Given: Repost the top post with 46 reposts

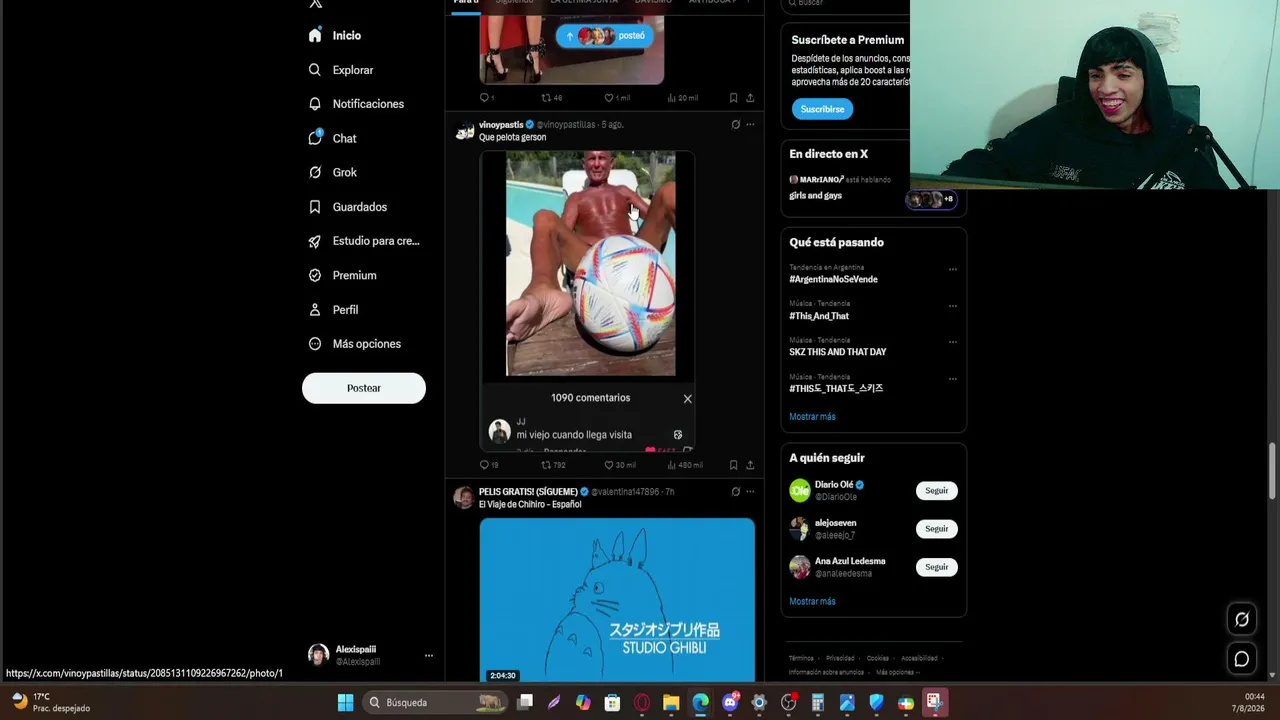Looking at the screenshot, I should [552, 98].
